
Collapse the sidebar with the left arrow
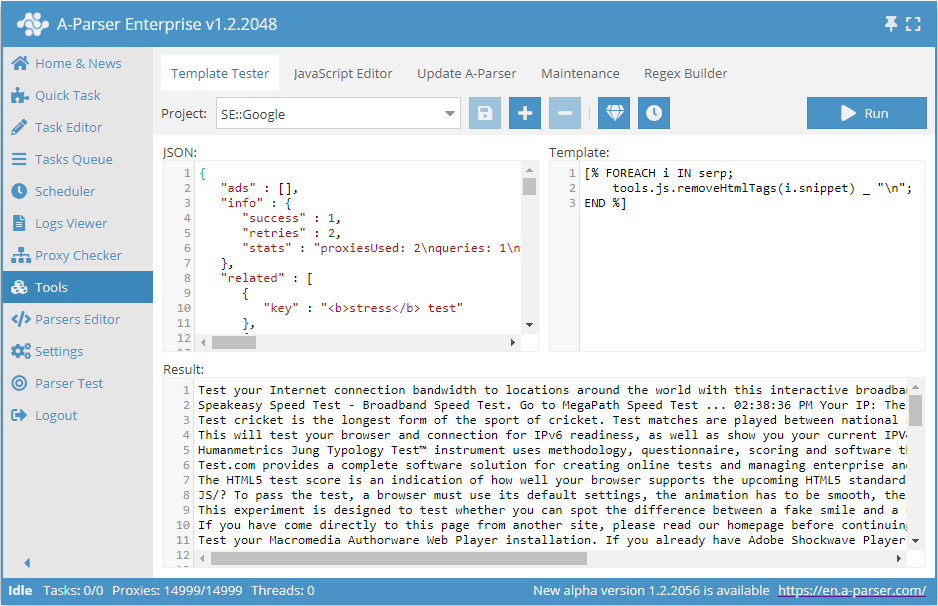pyautogui.click(x=27, y=563)
